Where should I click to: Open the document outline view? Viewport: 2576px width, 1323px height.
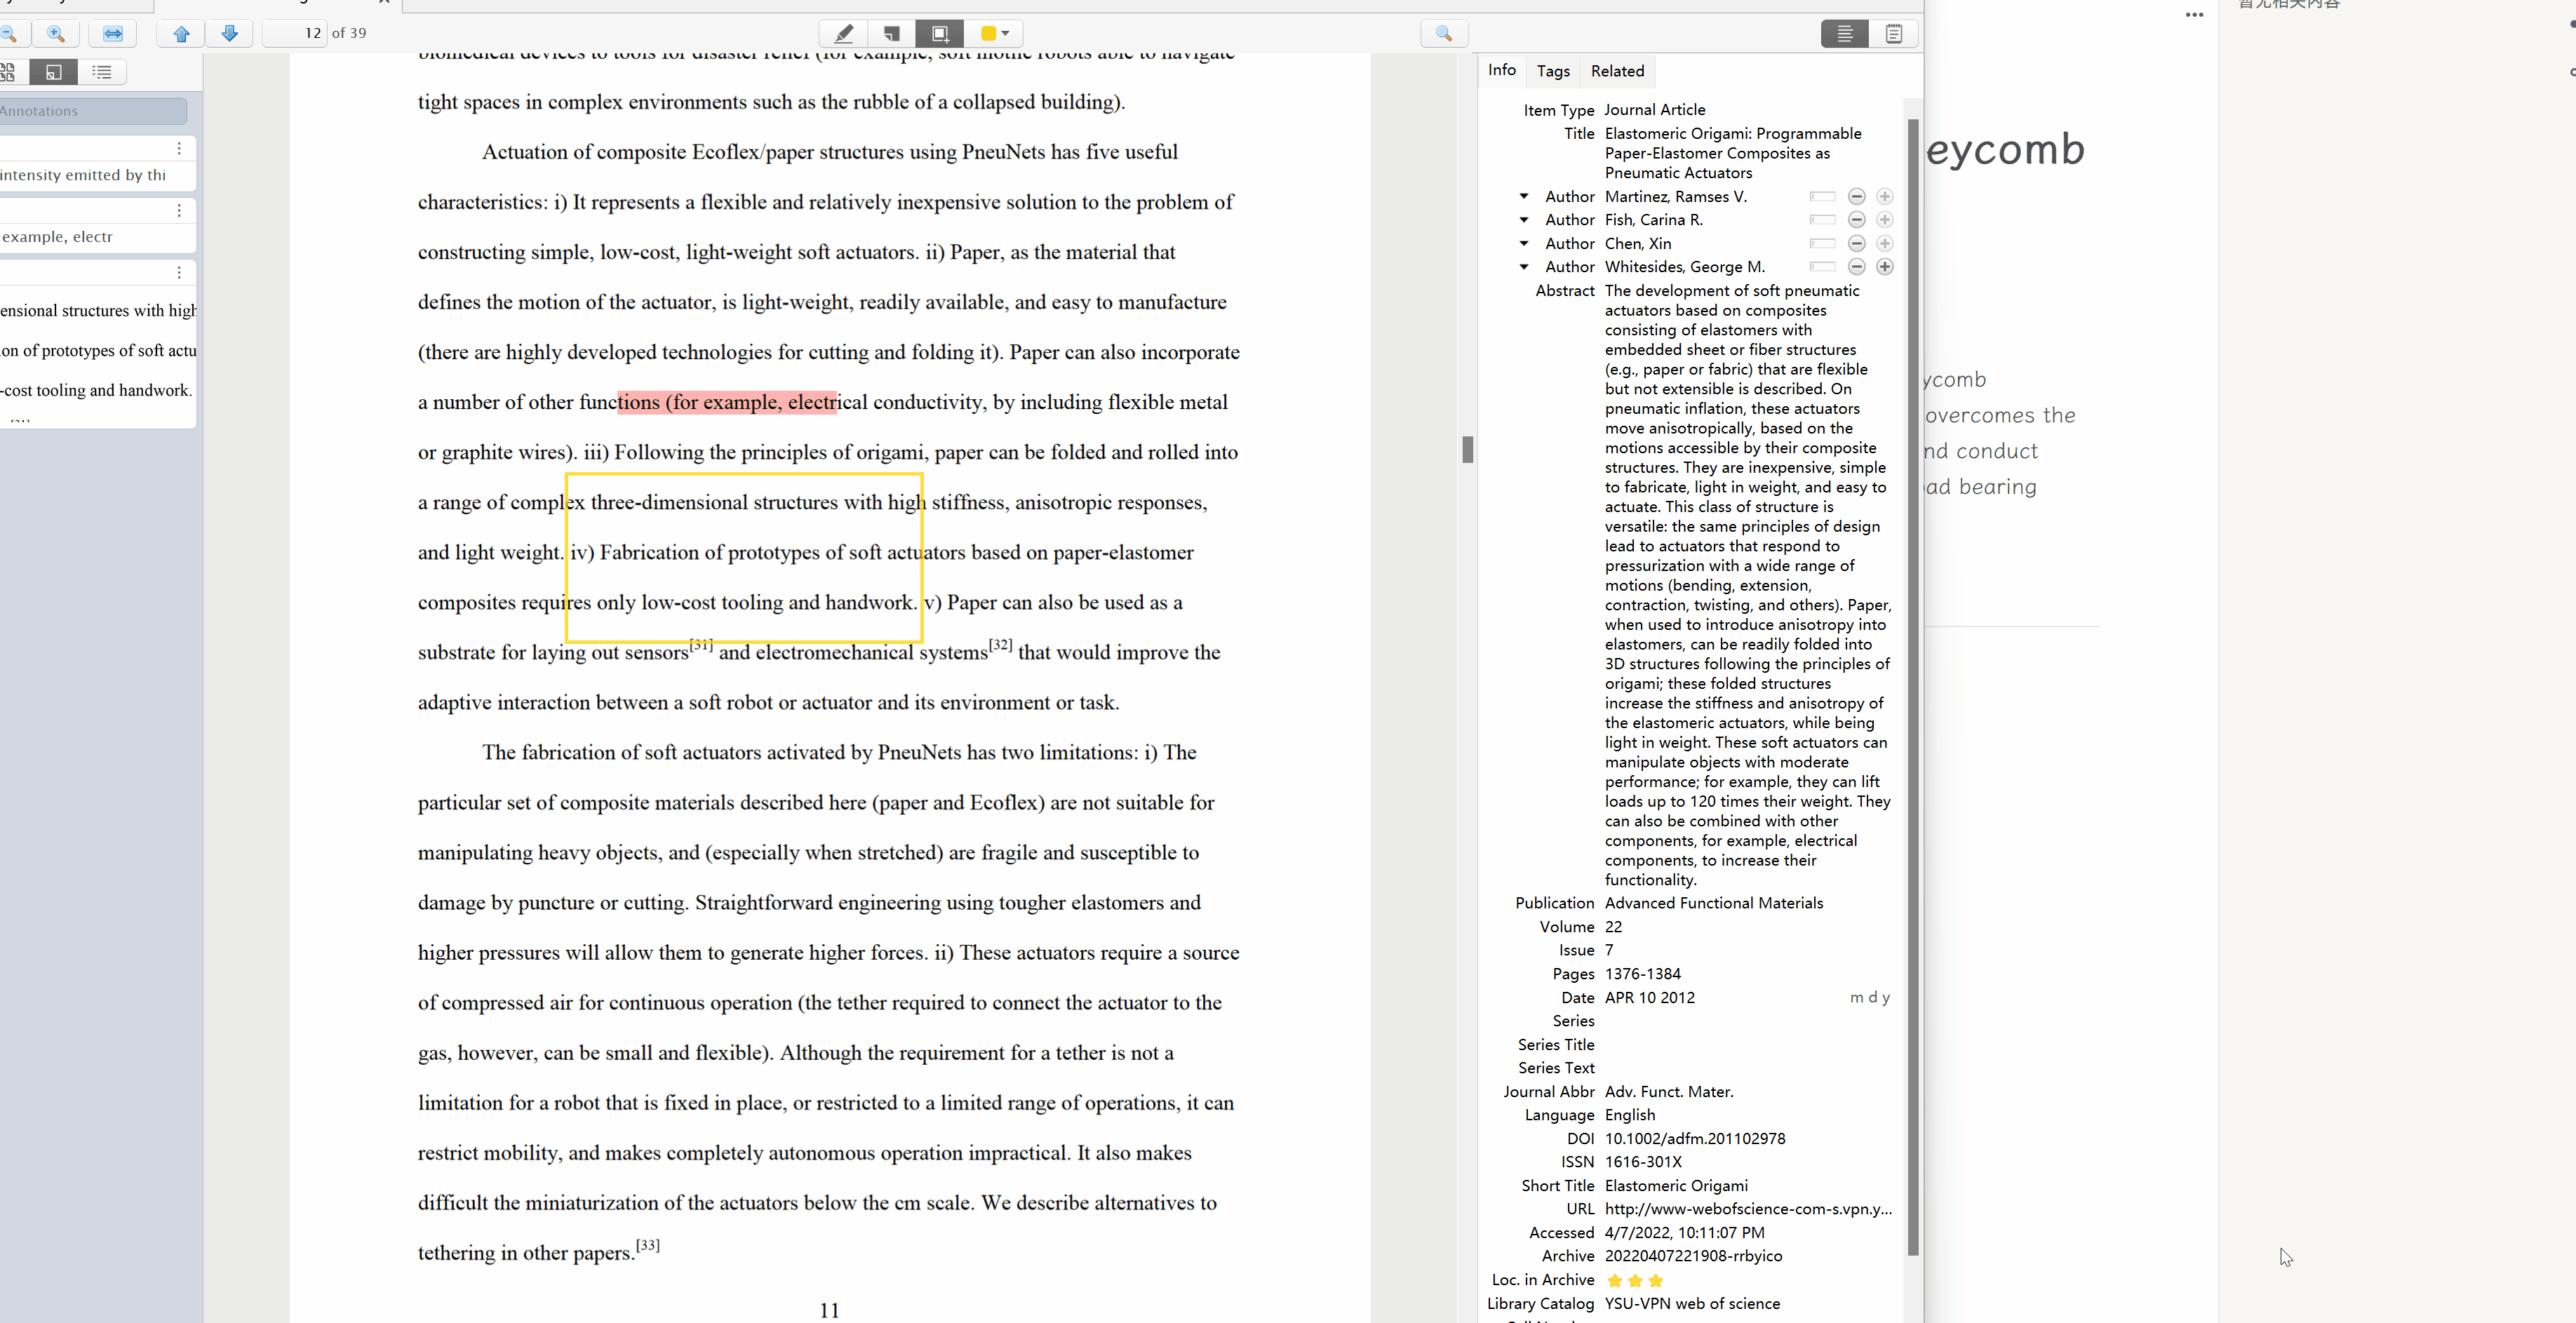[101, 71]
